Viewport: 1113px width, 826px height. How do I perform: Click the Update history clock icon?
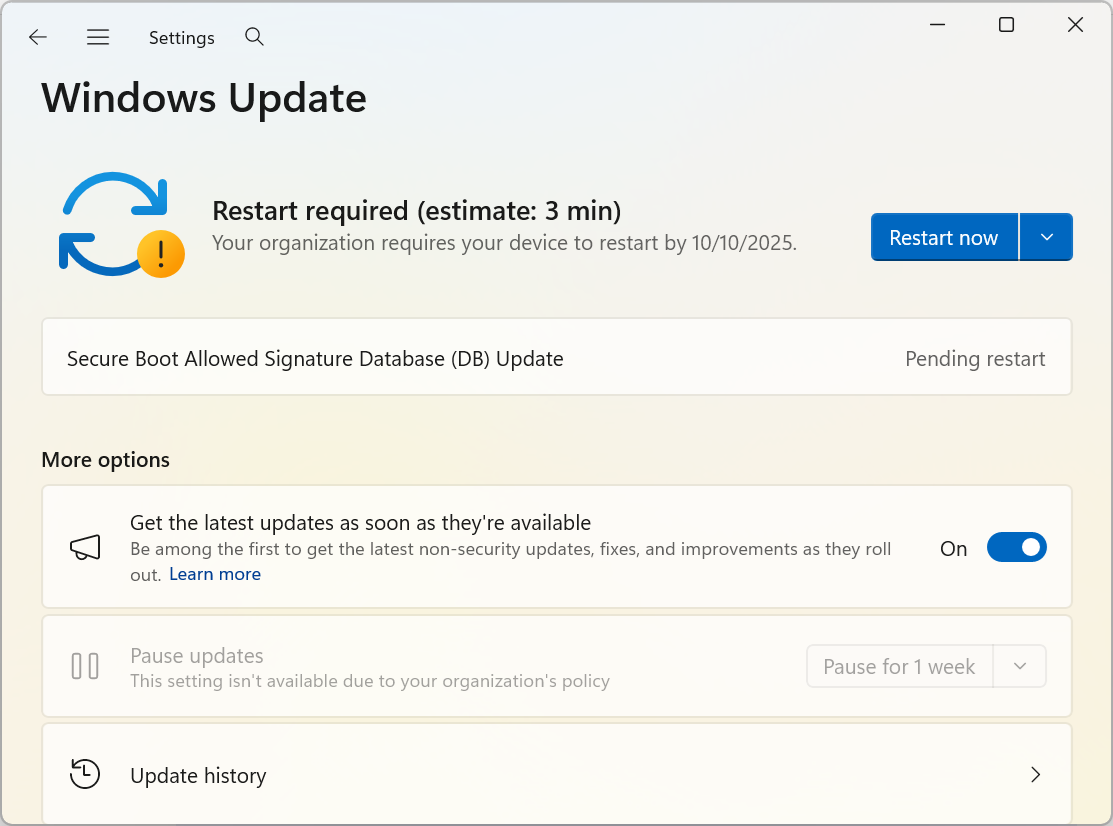point(85,774)
